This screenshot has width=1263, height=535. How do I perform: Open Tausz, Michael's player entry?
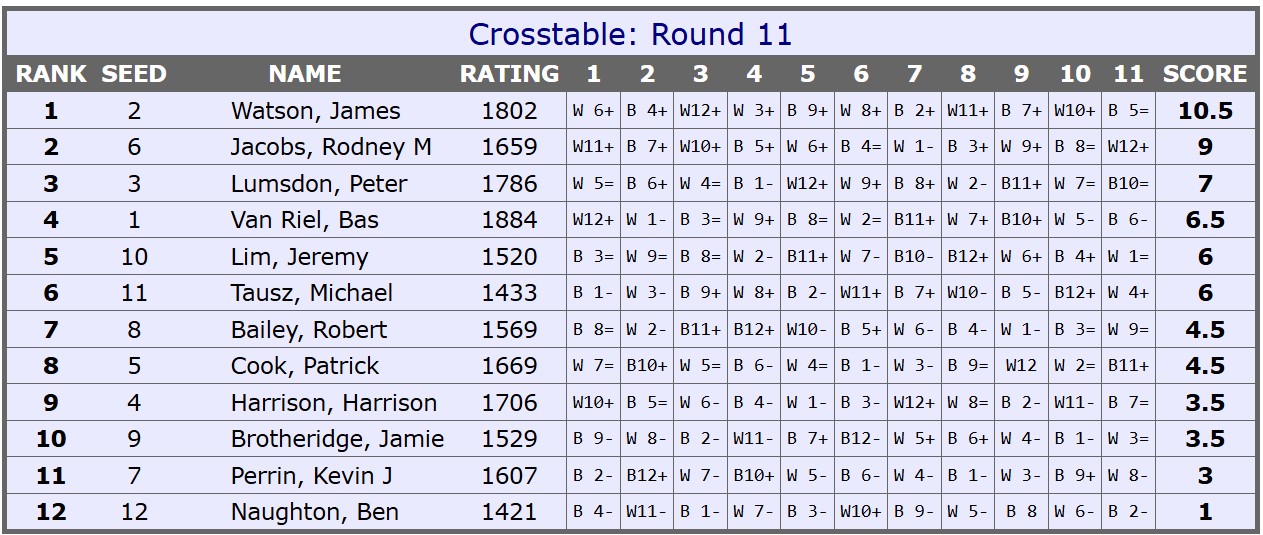click(x=311, y=293)
